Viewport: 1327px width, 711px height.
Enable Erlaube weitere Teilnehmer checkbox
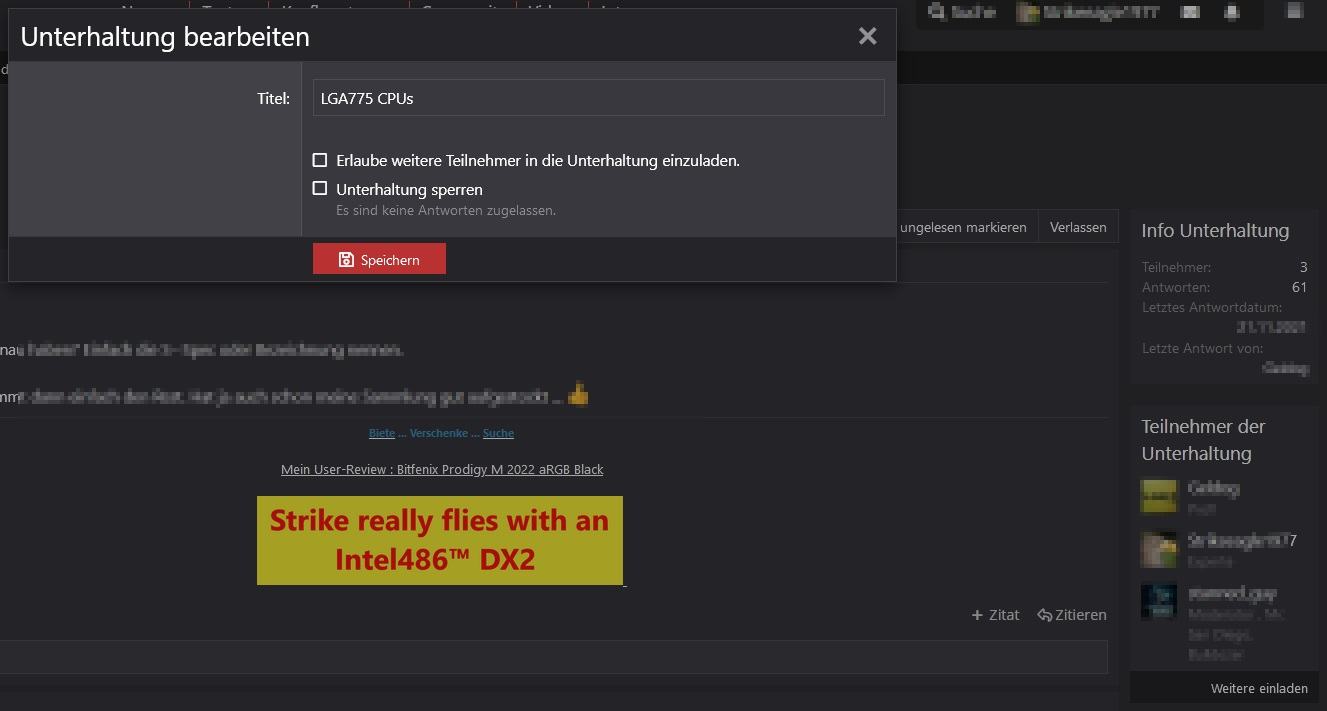click(x=320, y=160)
